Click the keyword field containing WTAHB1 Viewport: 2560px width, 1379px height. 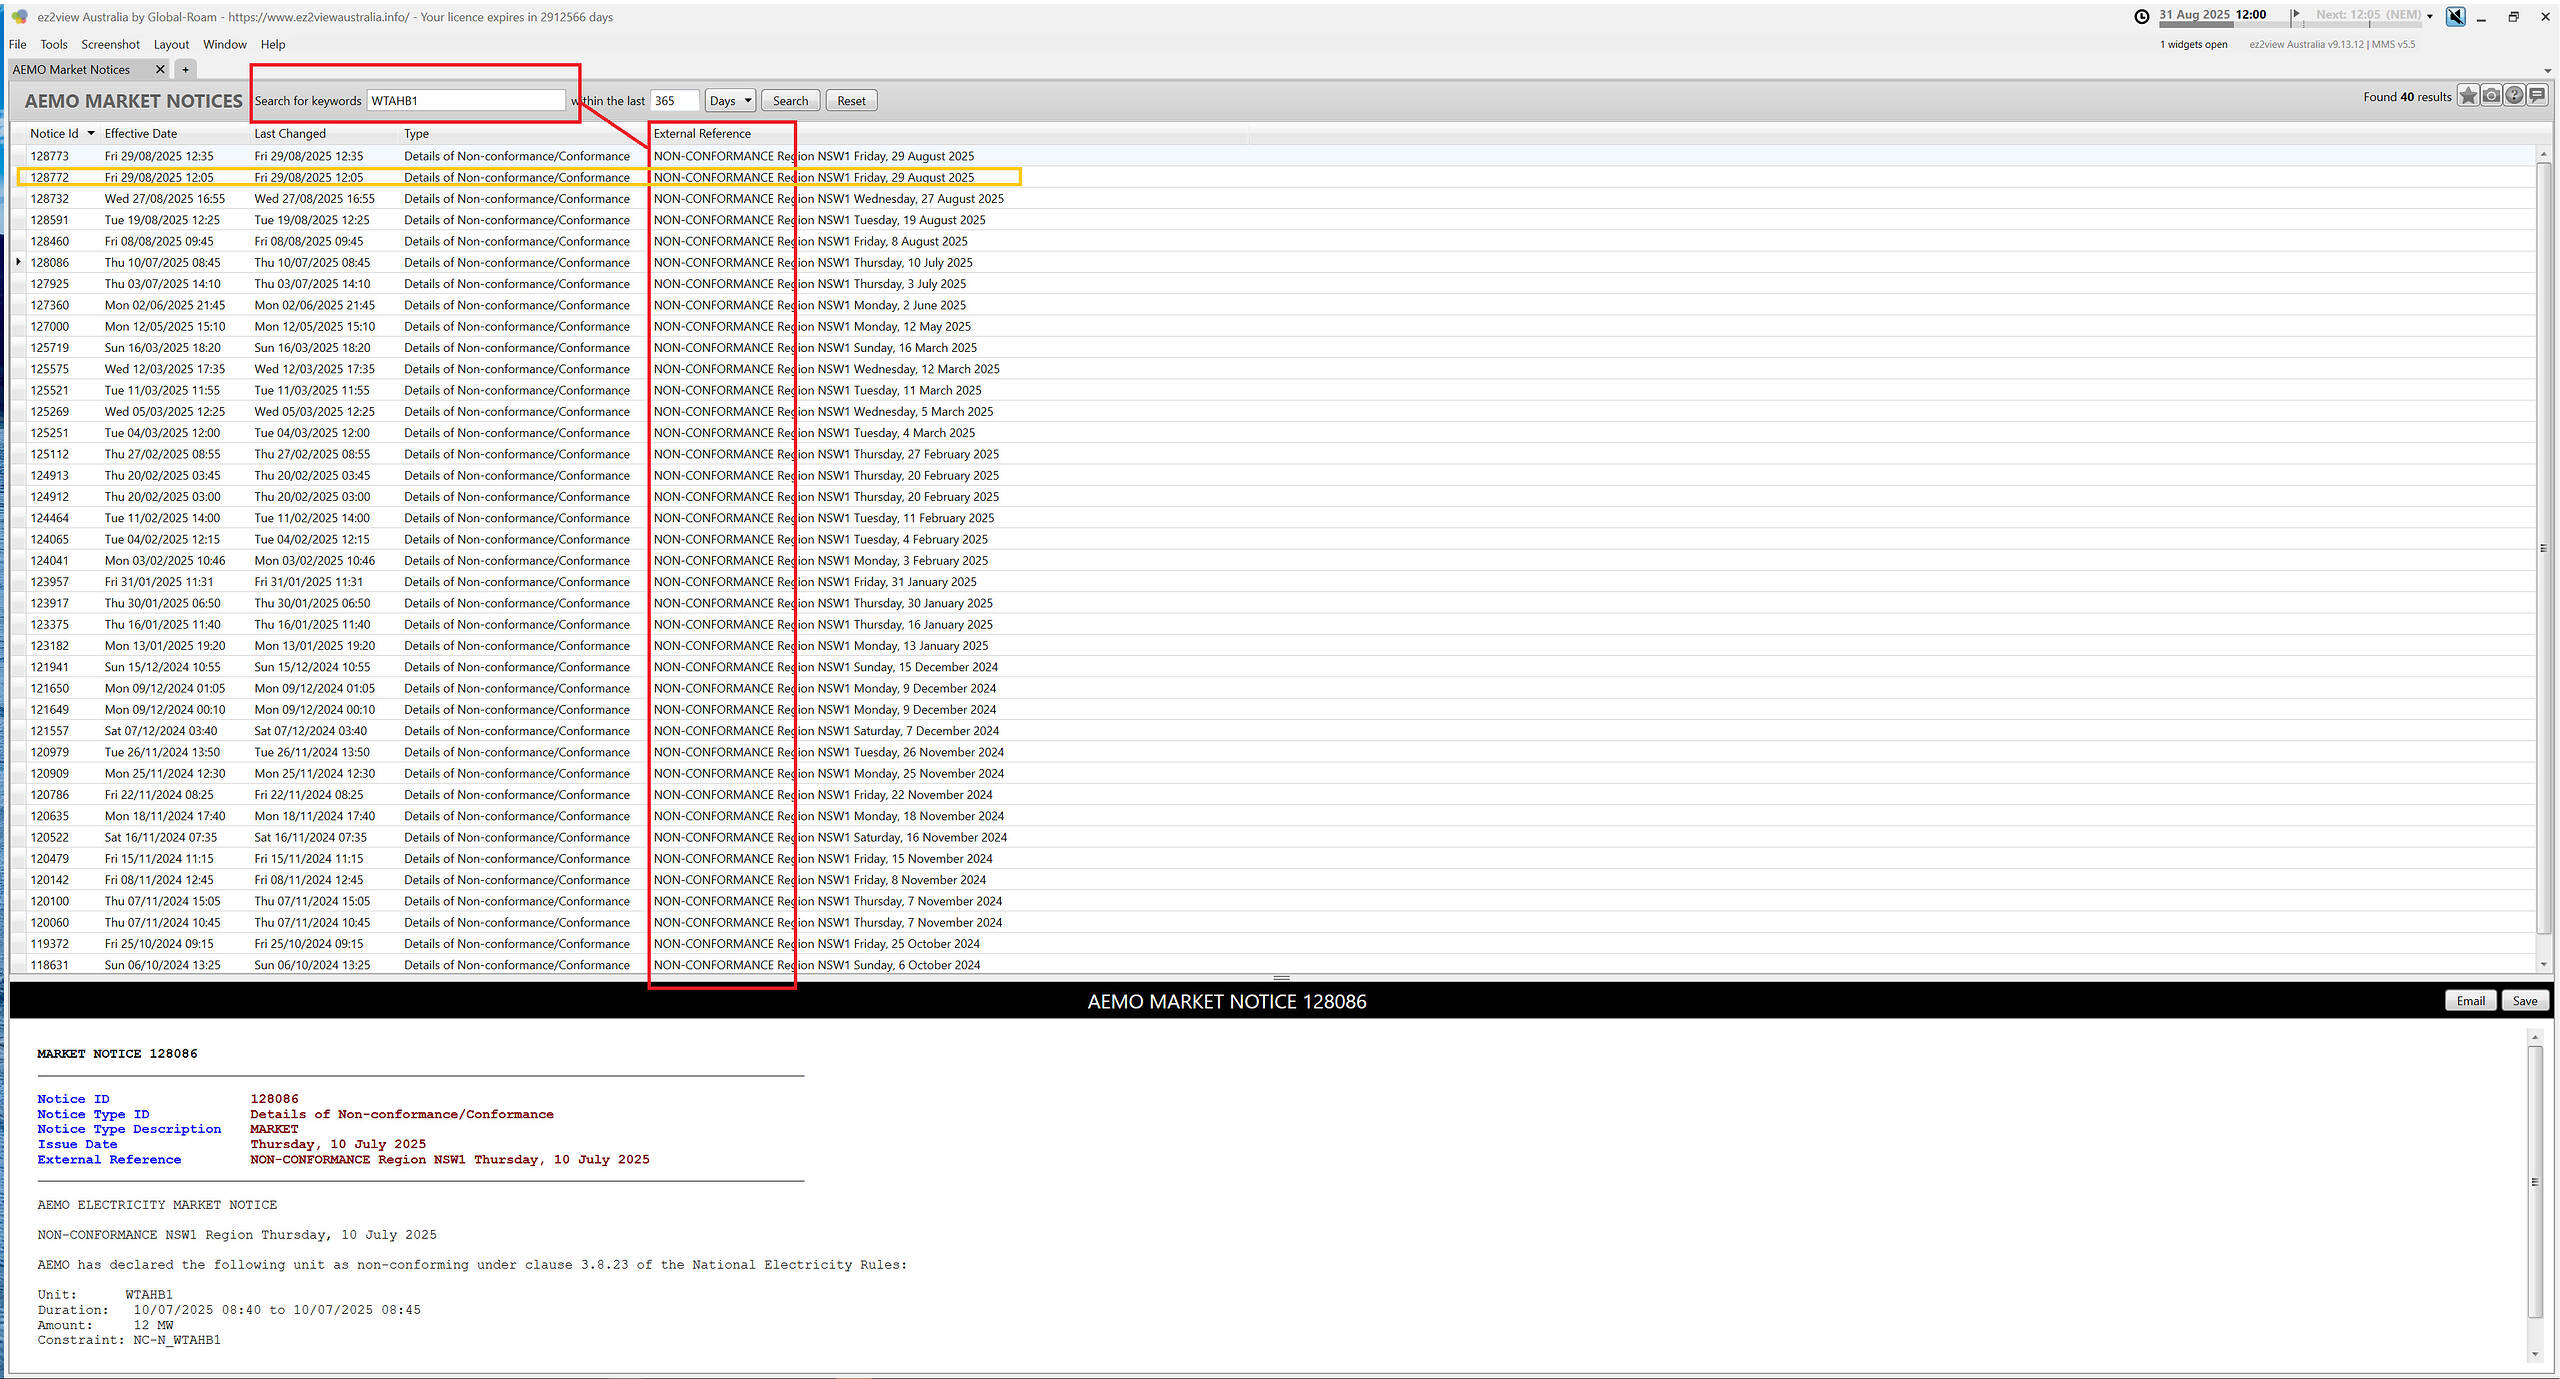(x=466, y=101)
